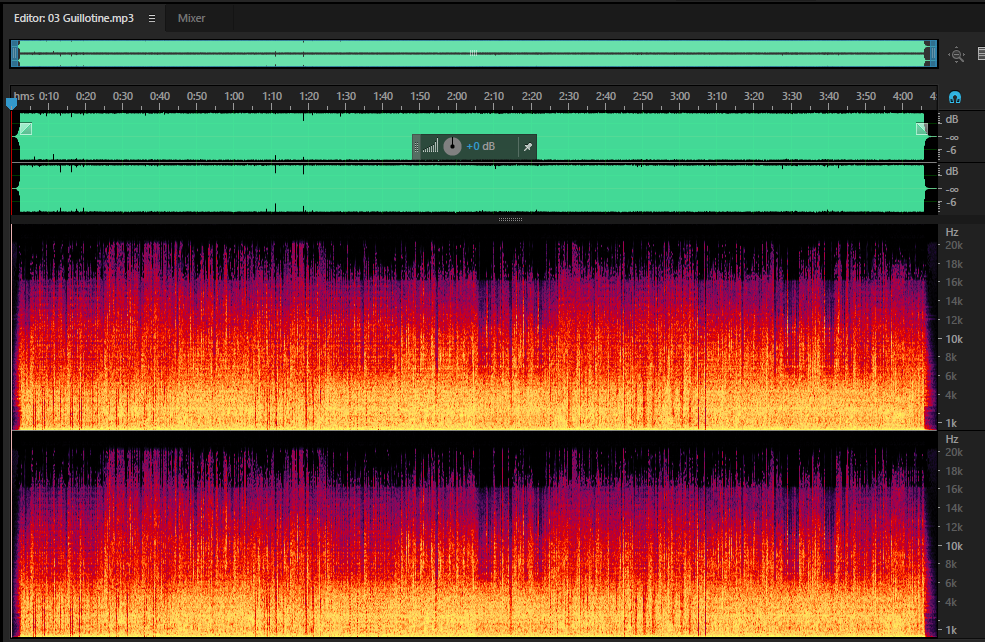
Task: Click the blue playhead marker on the ruler
Action: 11,102
